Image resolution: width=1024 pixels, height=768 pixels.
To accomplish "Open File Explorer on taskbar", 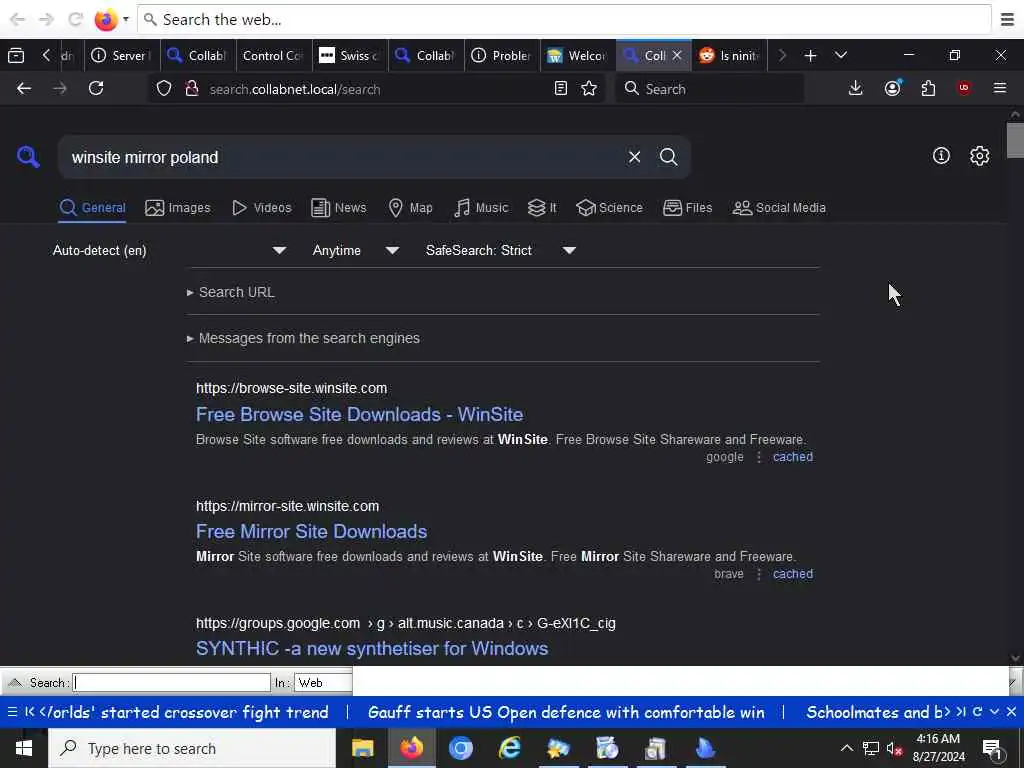I will [362, 748].
